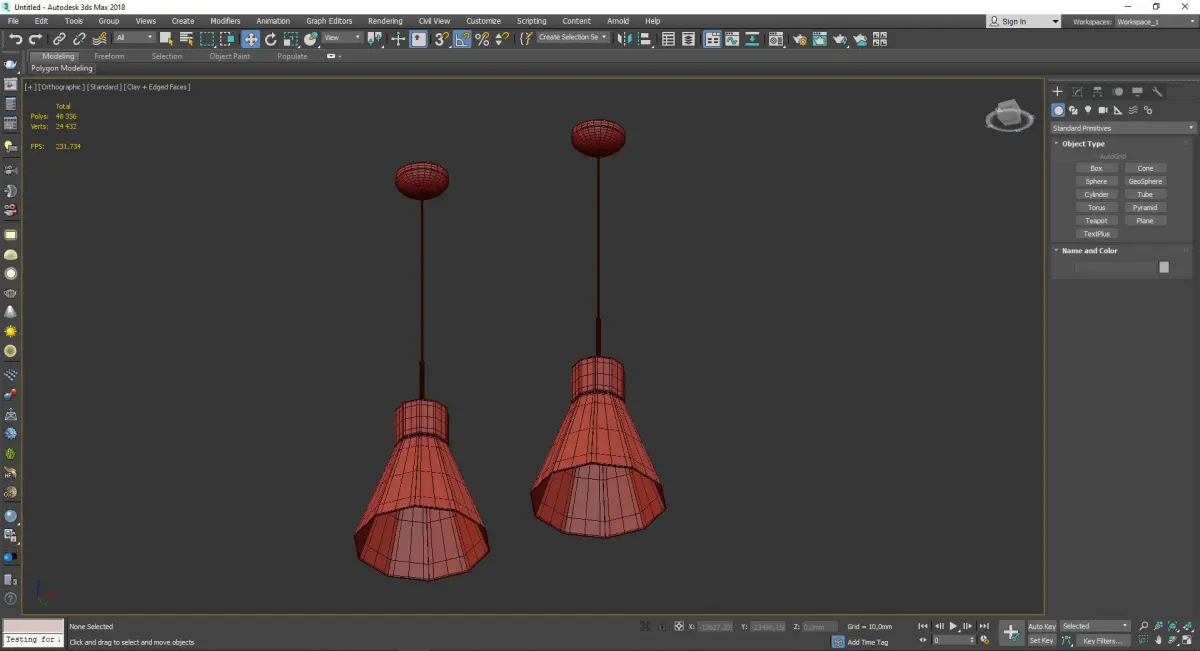Image resolution: width=1200 pixels, height=651 pixels.
Task: Open the Sign In dropdown arrow
Action: (x=1054, y=21)
